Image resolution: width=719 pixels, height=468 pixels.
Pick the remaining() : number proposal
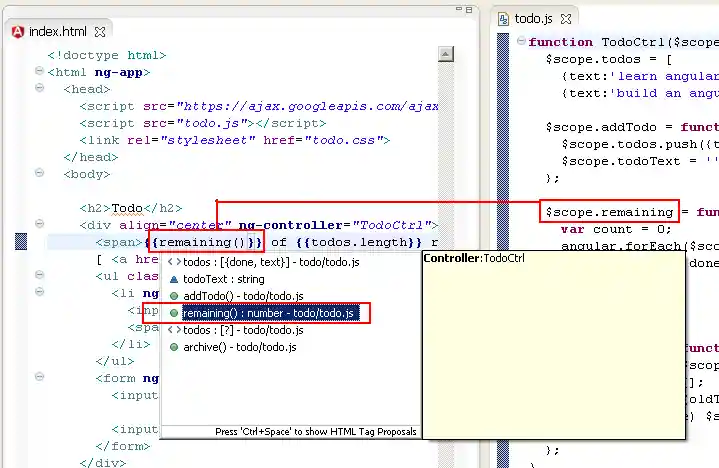coord(268,313)
